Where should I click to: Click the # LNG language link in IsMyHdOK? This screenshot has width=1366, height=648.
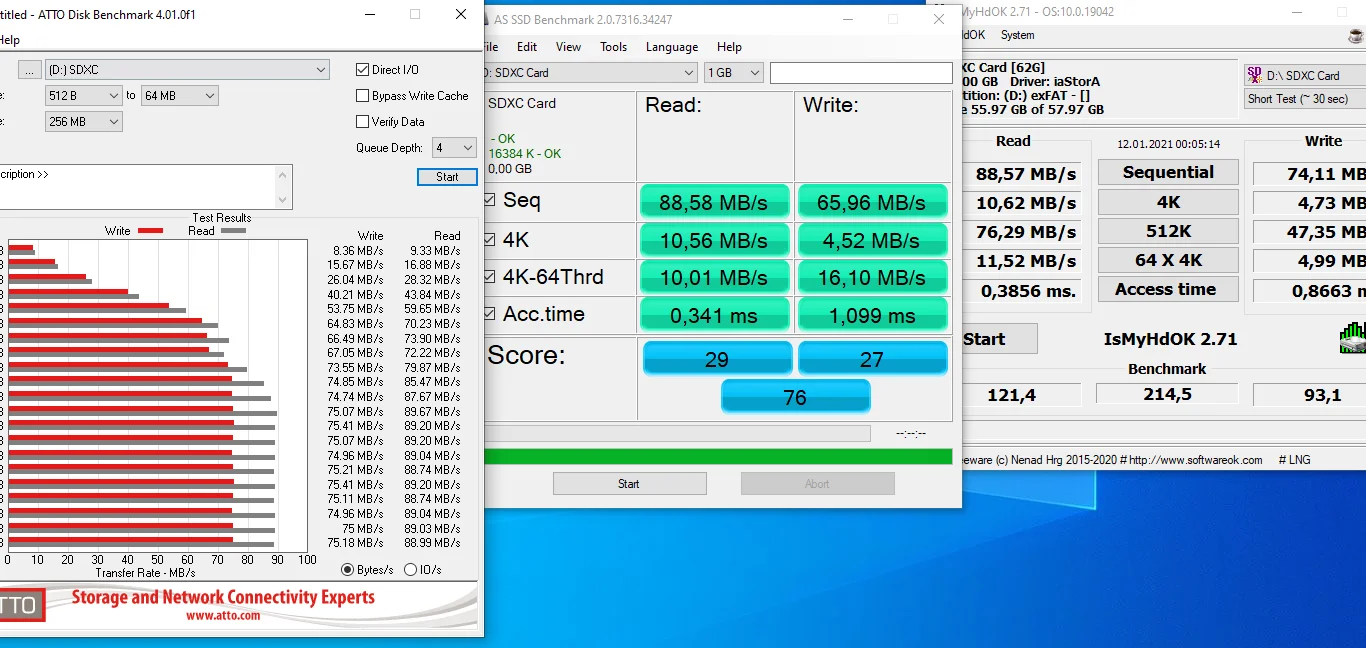point(1294,460)
